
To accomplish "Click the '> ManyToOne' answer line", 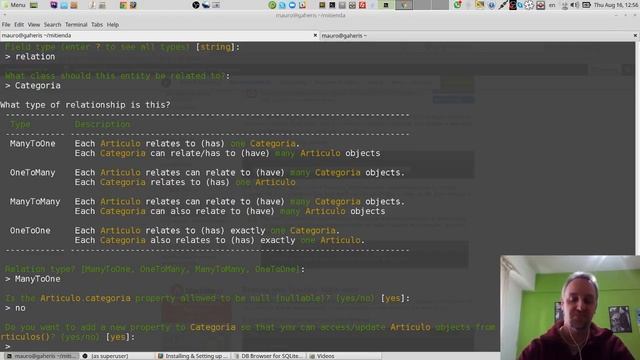I will pos(33,279).
